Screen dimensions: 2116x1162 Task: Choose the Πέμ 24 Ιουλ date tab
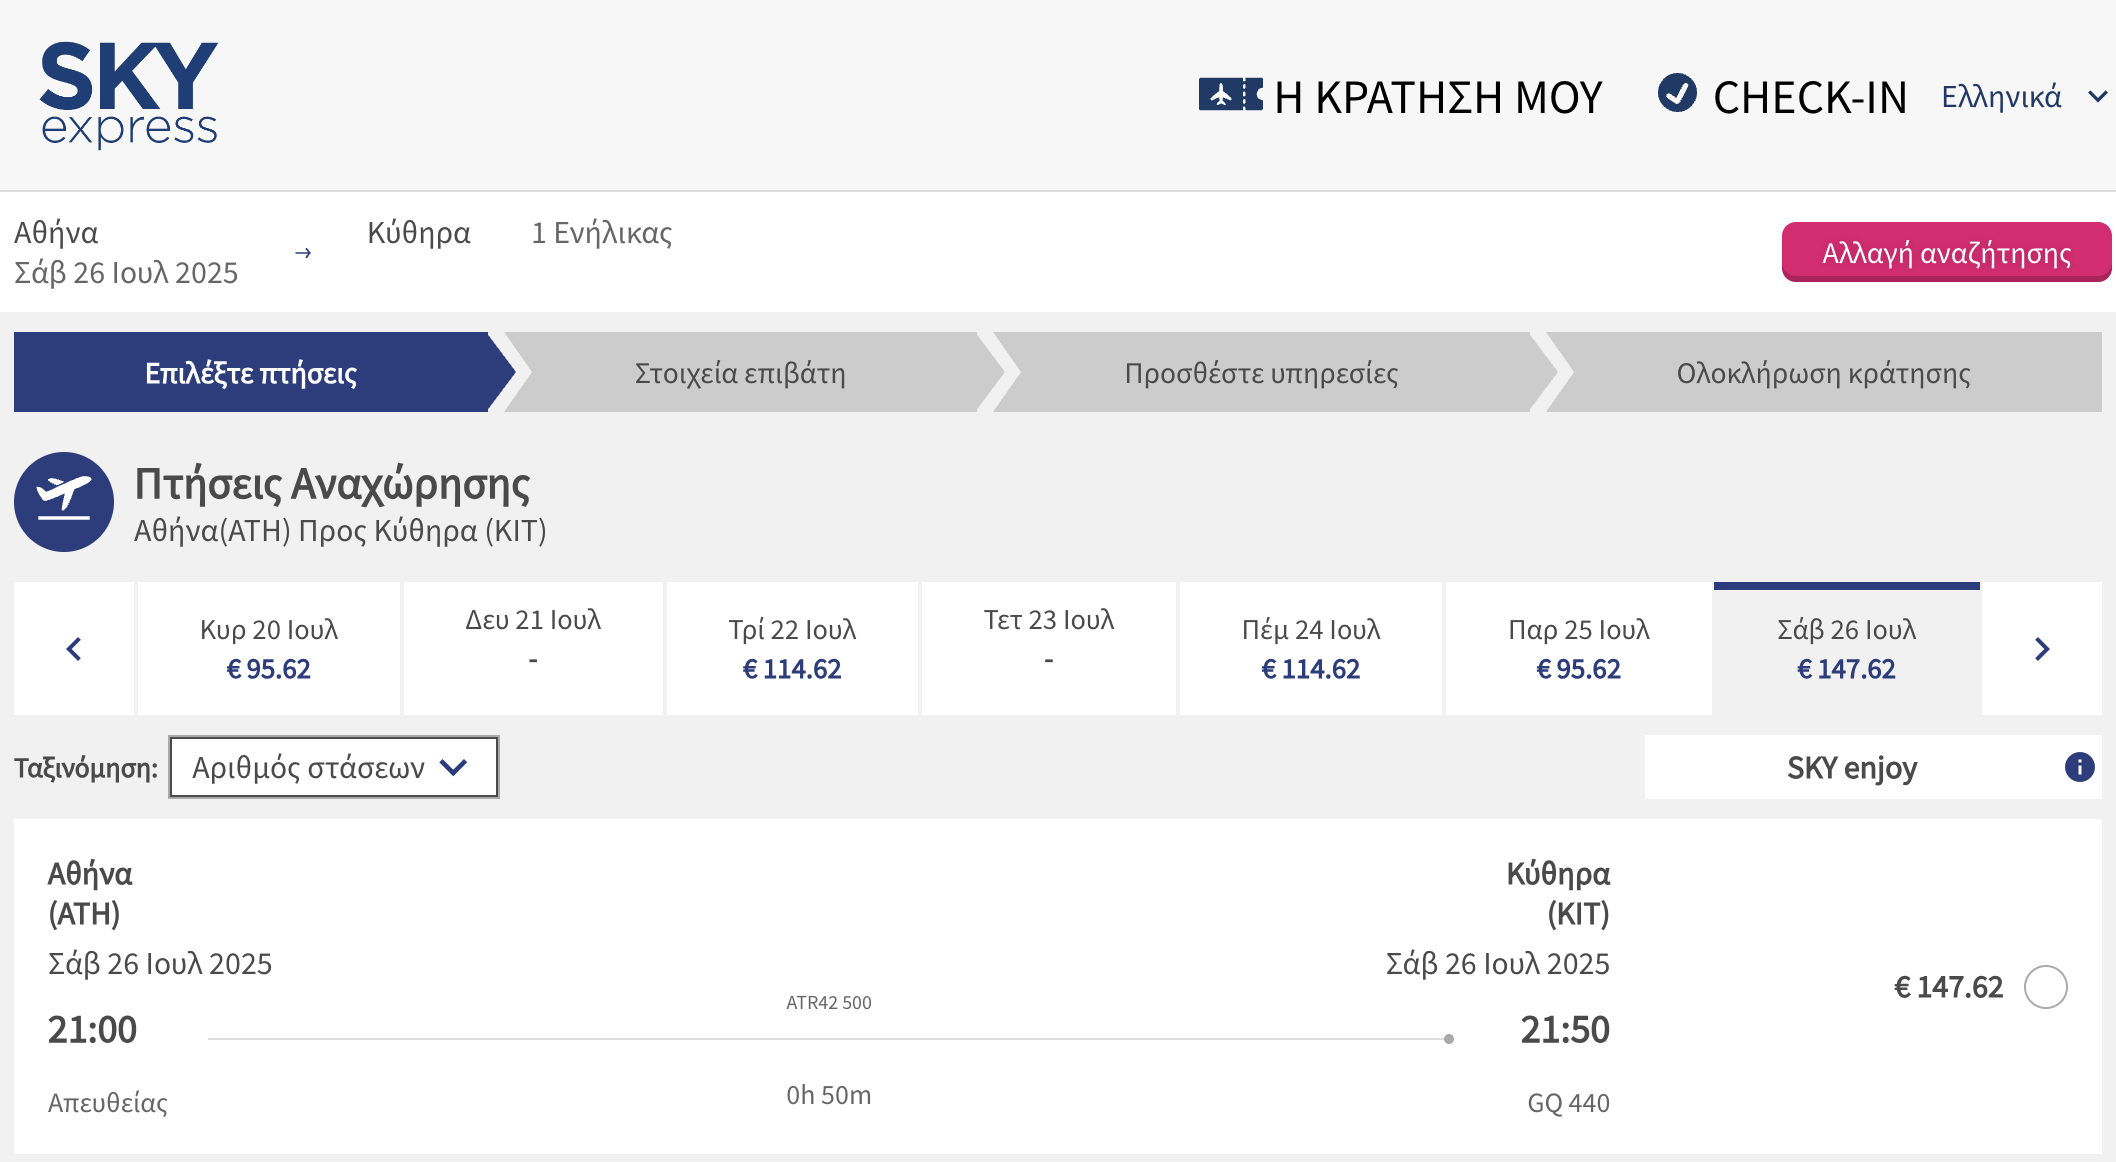(x=1310, y=649)
